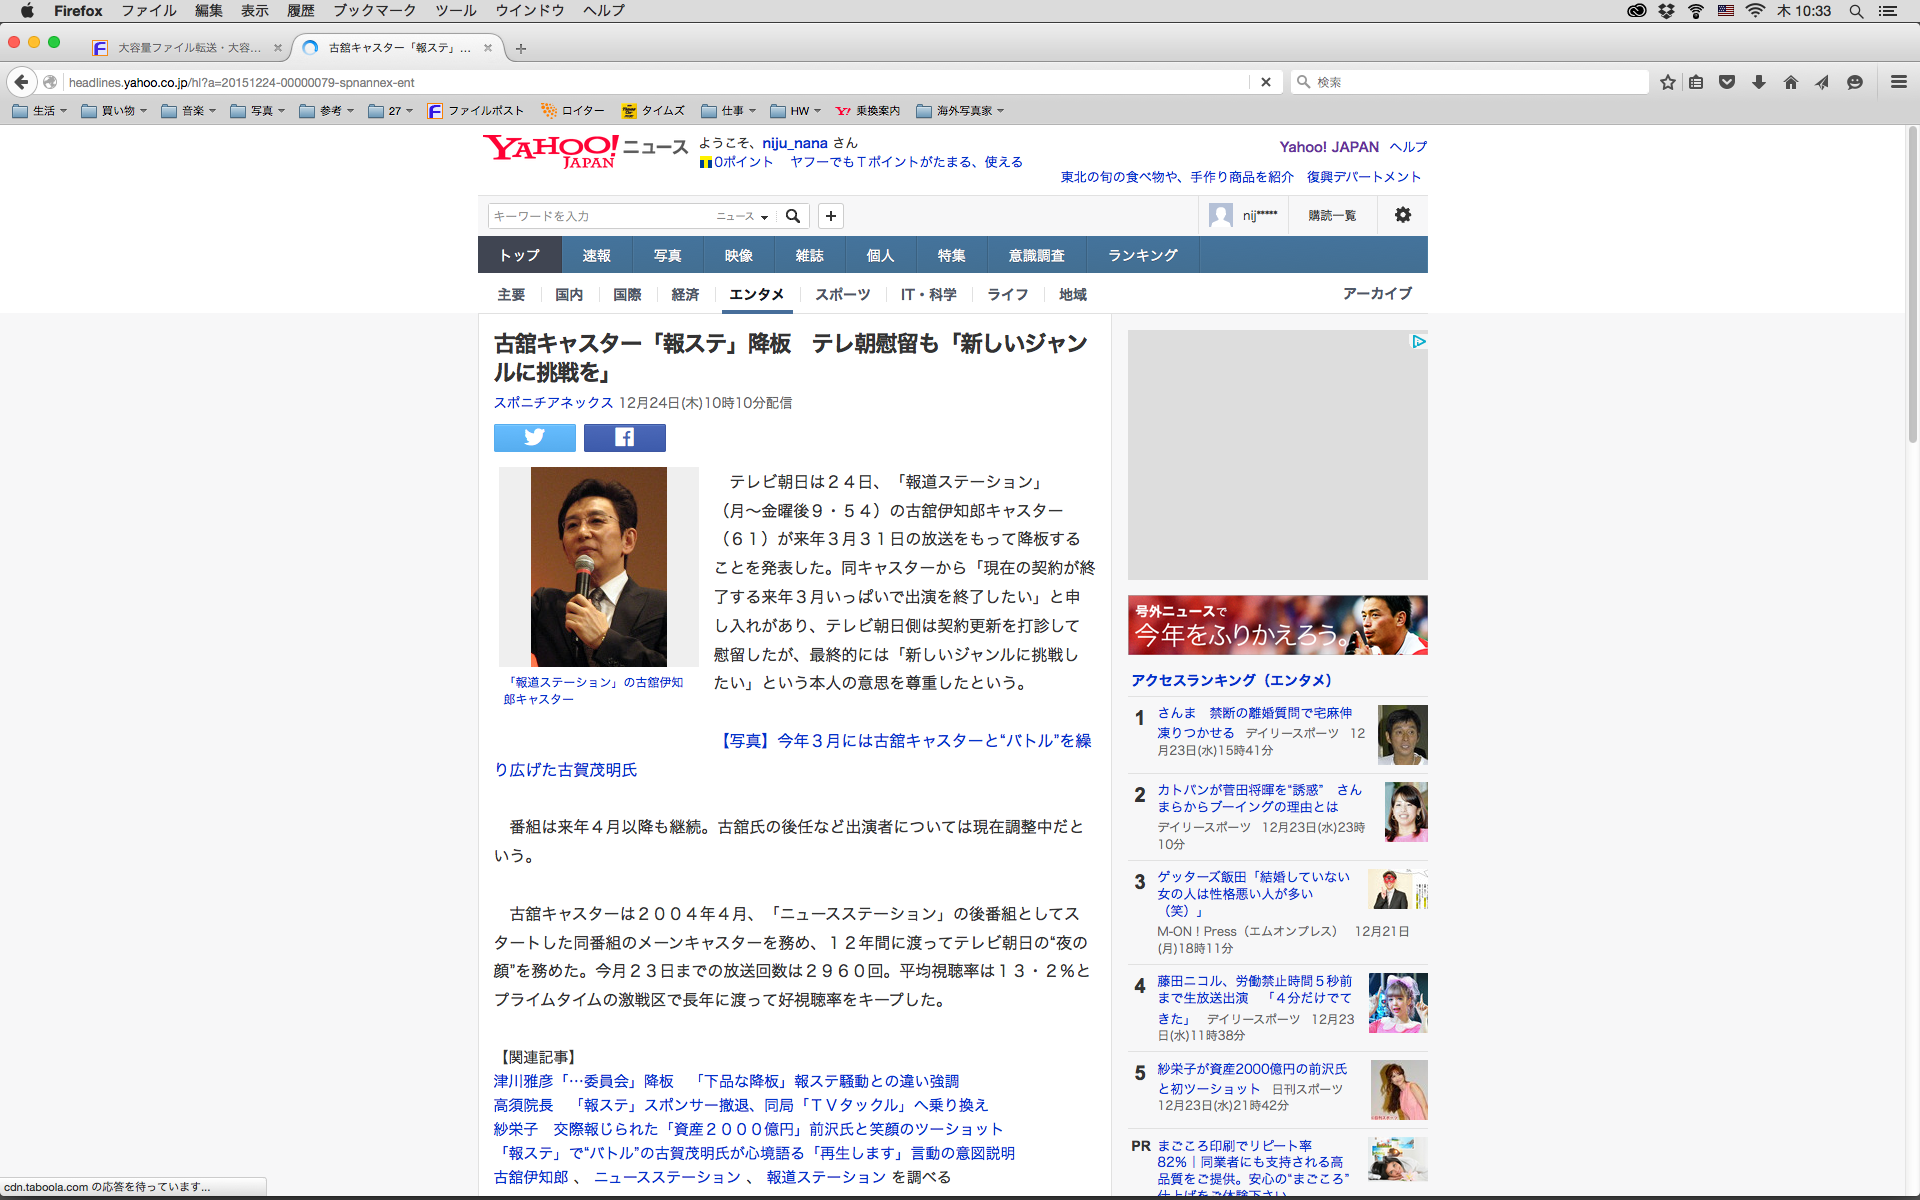Click the plus icon beside search box
Image resolution: width=1920 pixels, height=1200 pixels.
(x=830, y=216)
